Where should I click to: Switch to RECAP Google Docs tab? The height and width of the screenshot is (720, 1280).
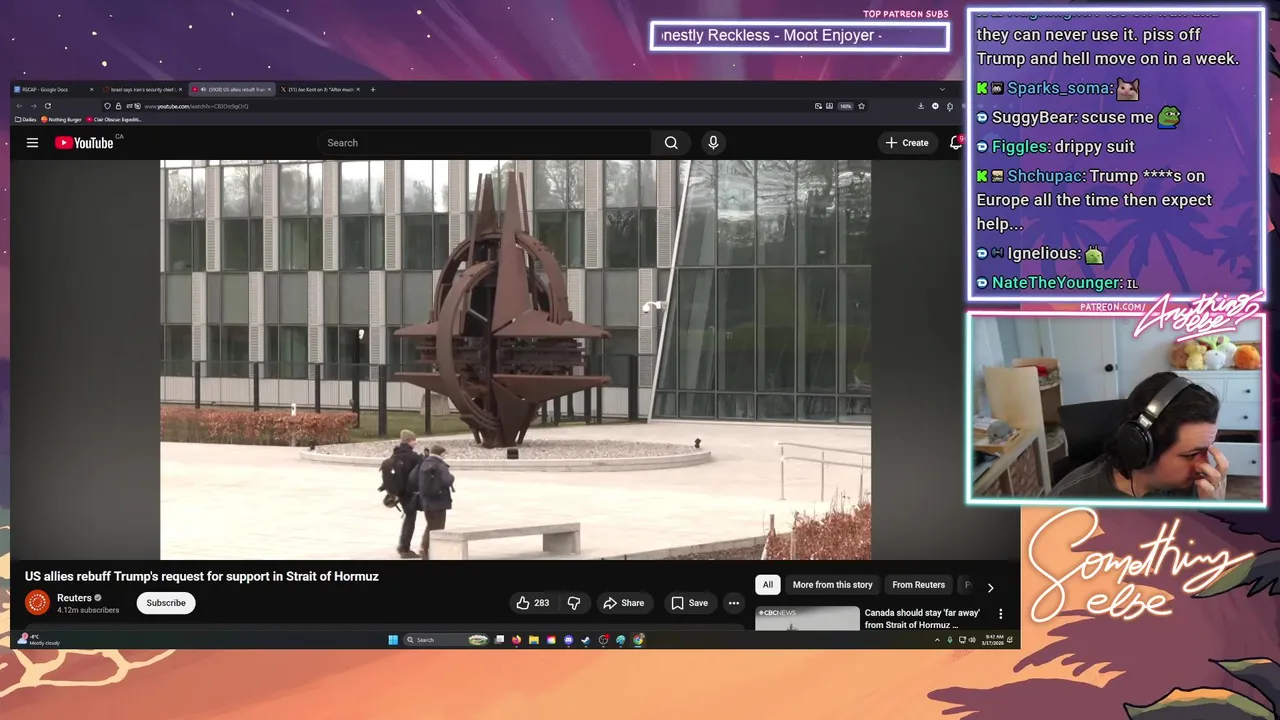pyautogui.click(x=50, y=89)
